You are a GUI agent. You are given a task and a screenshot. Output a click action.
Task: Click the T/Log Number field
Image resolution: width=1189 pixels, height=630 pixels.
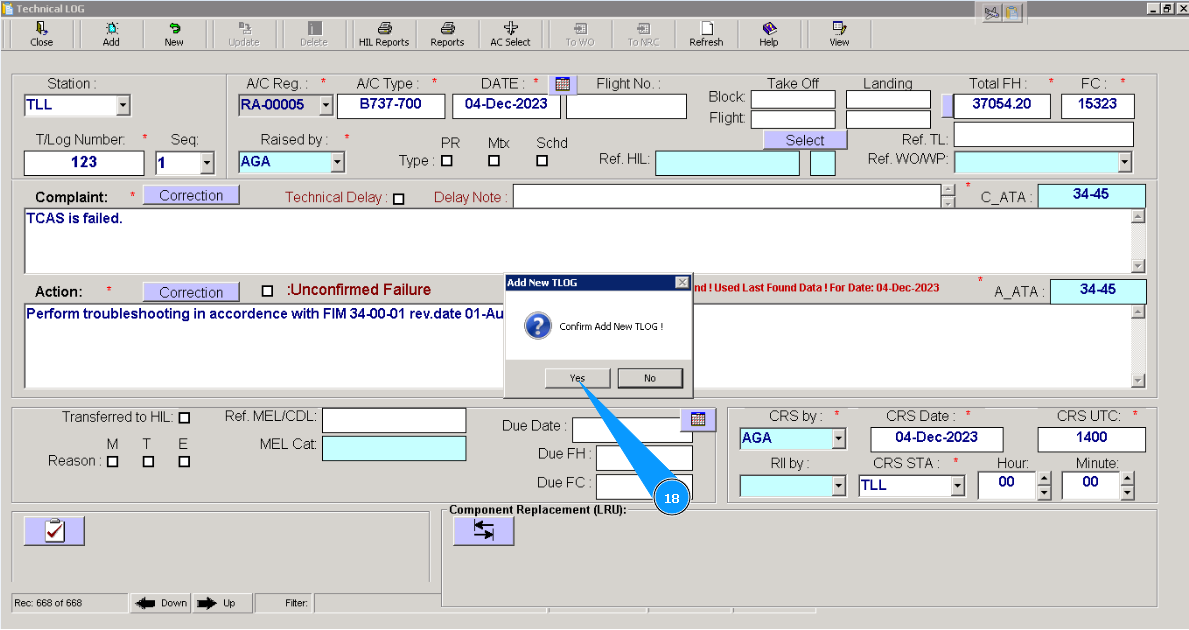tap(84, 163)
